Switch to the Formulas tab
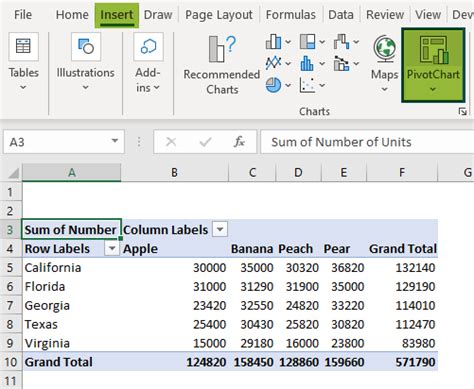The width and height of the screenshot is (474, 389). pyautogui.click(x=291, y=15)
